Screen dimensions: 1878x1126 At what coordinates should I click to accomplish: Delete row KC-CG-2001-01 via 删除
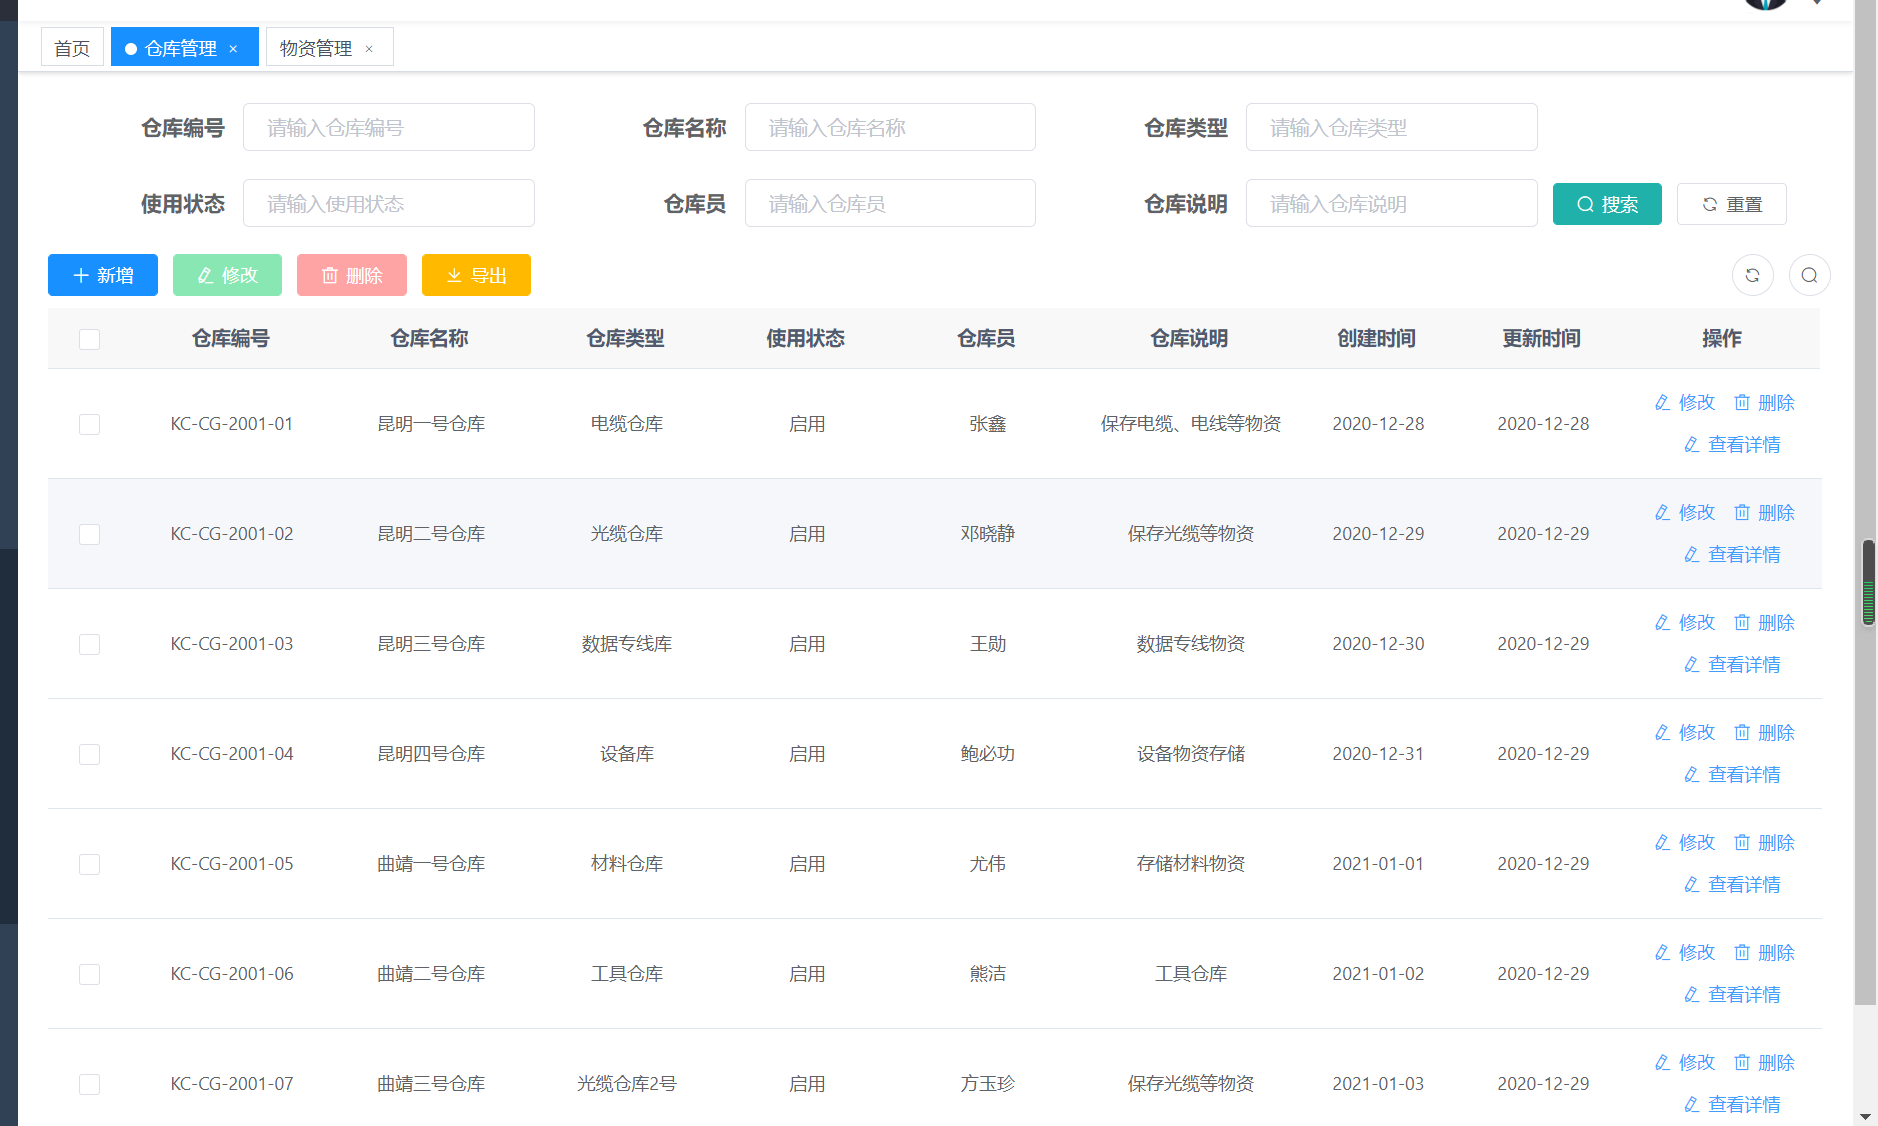tap(1764, 402)
